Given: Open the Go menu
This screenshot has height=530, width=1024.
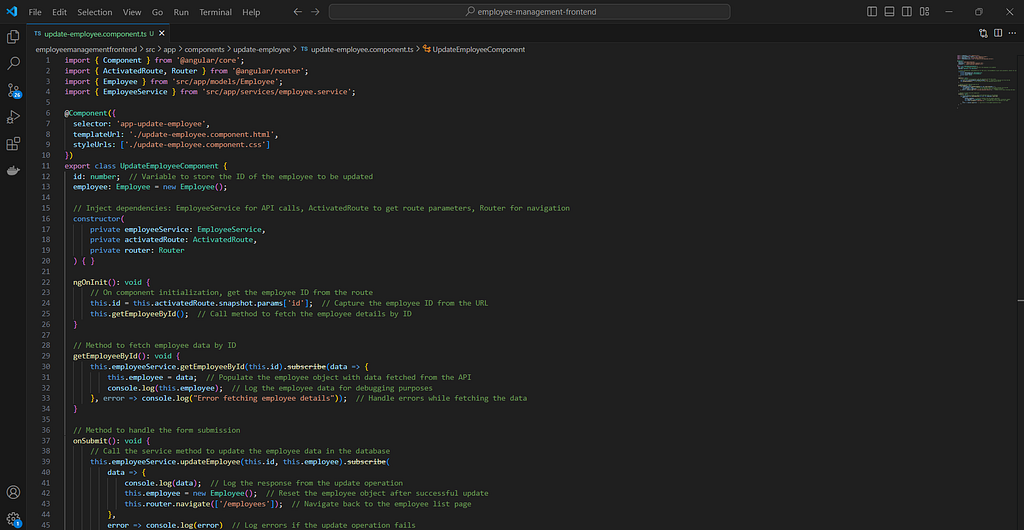Looking at the screenshot, I should (x=157, y=12).
